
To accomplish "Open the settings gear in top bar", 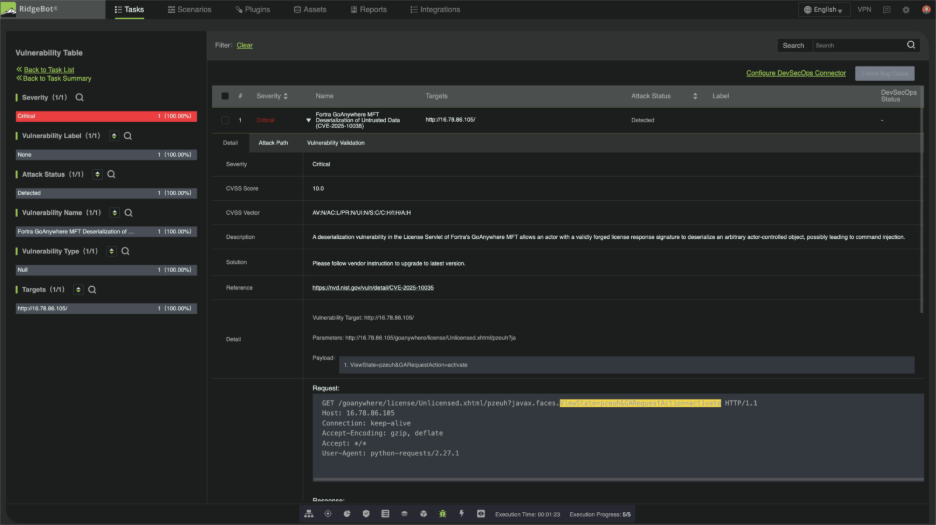I will [x=906, y=10].
